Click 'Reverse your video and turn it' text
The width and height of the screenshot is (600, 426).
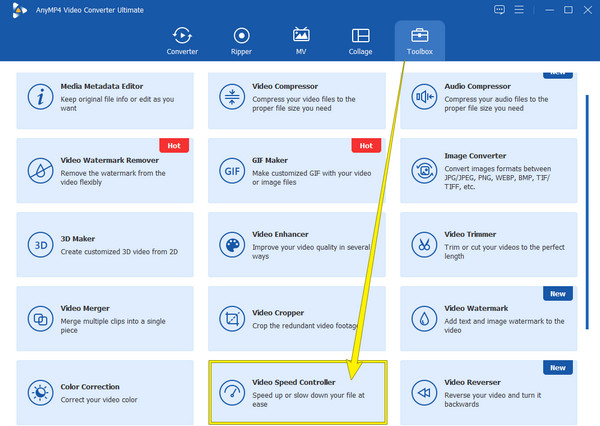[493, 395]
